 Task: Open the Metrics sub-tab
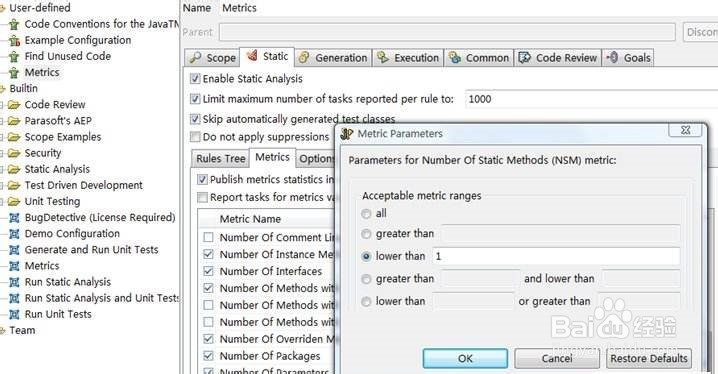[272, 157]
